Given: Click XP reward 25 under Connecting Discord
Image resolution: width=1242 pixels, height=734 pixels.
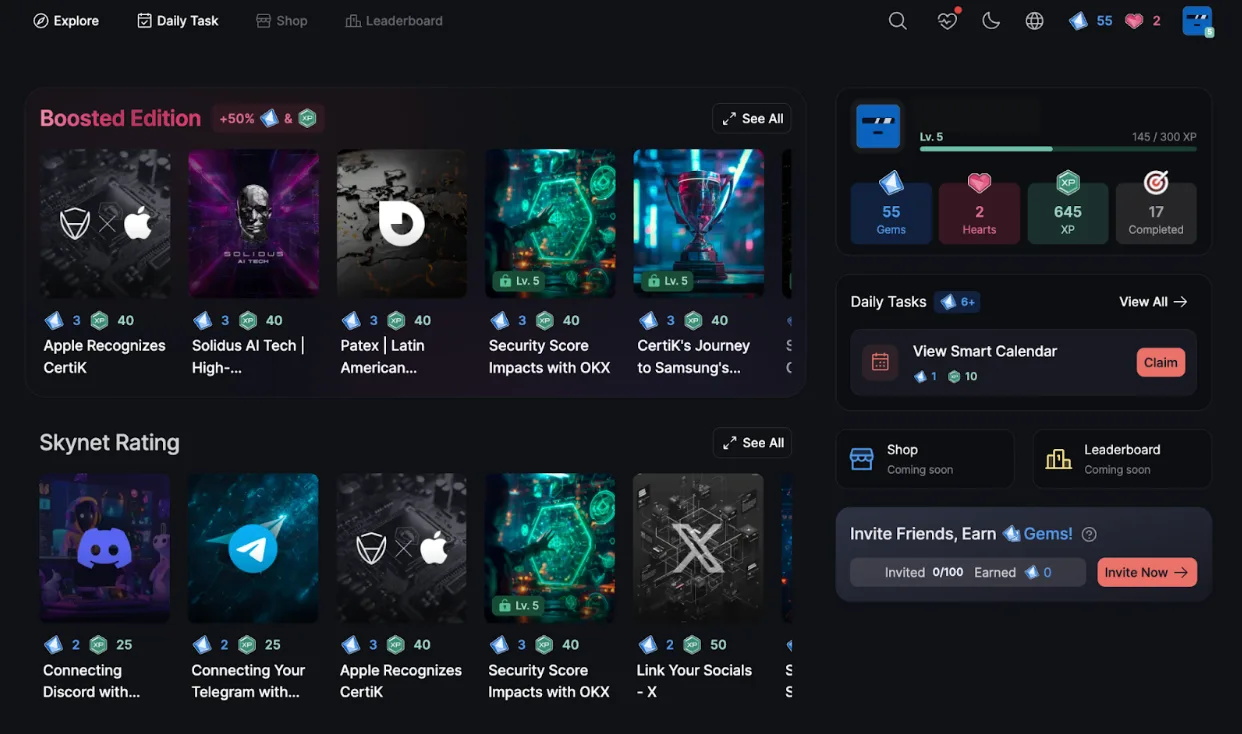Looking at the screenshot, I should tap(112, 645).
